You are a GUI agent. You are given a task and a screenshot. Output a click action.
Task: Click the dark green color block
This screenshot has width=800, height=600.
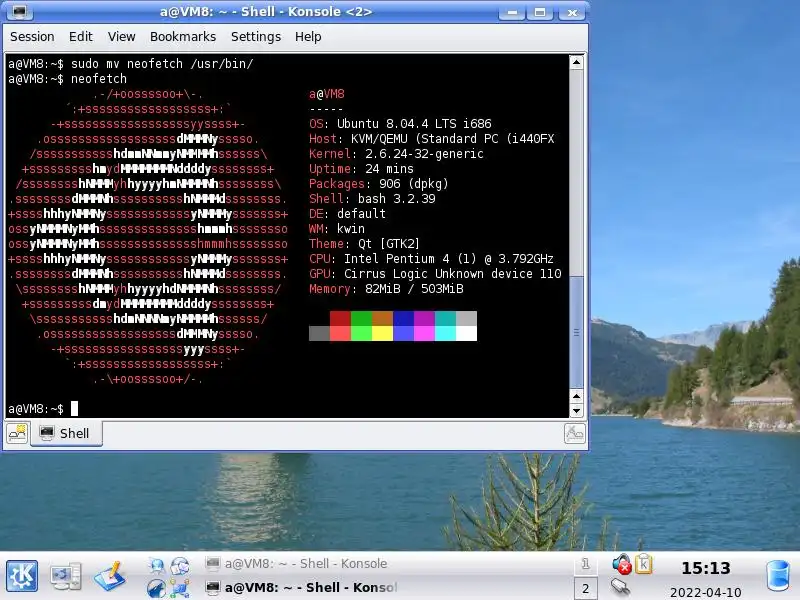point(361,318)
